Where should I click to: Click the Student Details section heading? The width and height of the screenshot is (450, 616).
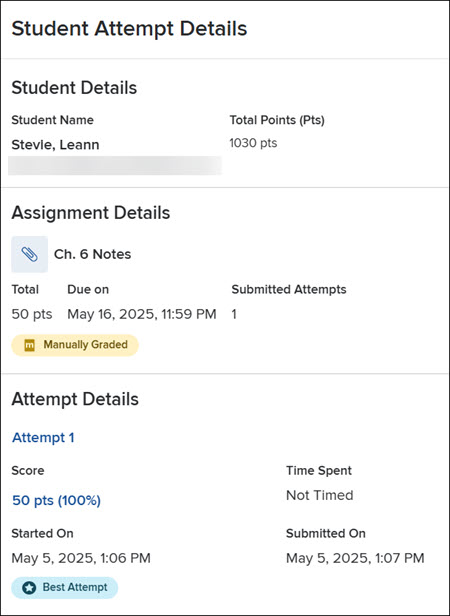click(74, 88)
